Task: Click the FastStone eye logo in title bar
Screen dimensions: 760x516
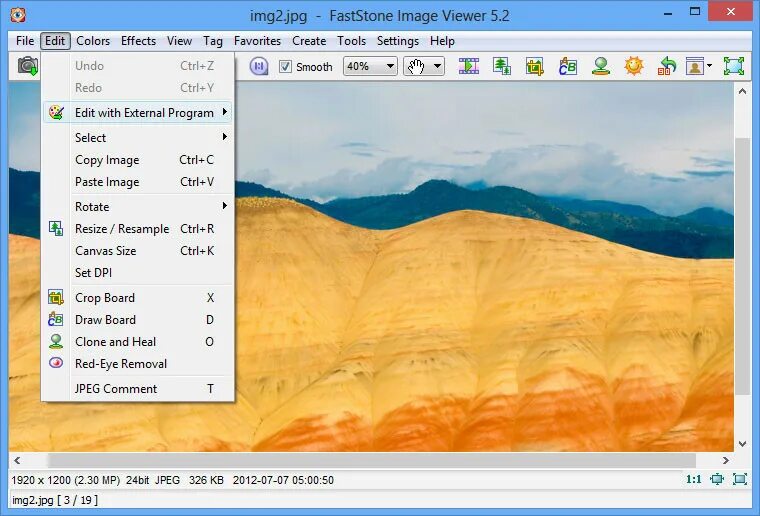Action: tap(18, 15)
